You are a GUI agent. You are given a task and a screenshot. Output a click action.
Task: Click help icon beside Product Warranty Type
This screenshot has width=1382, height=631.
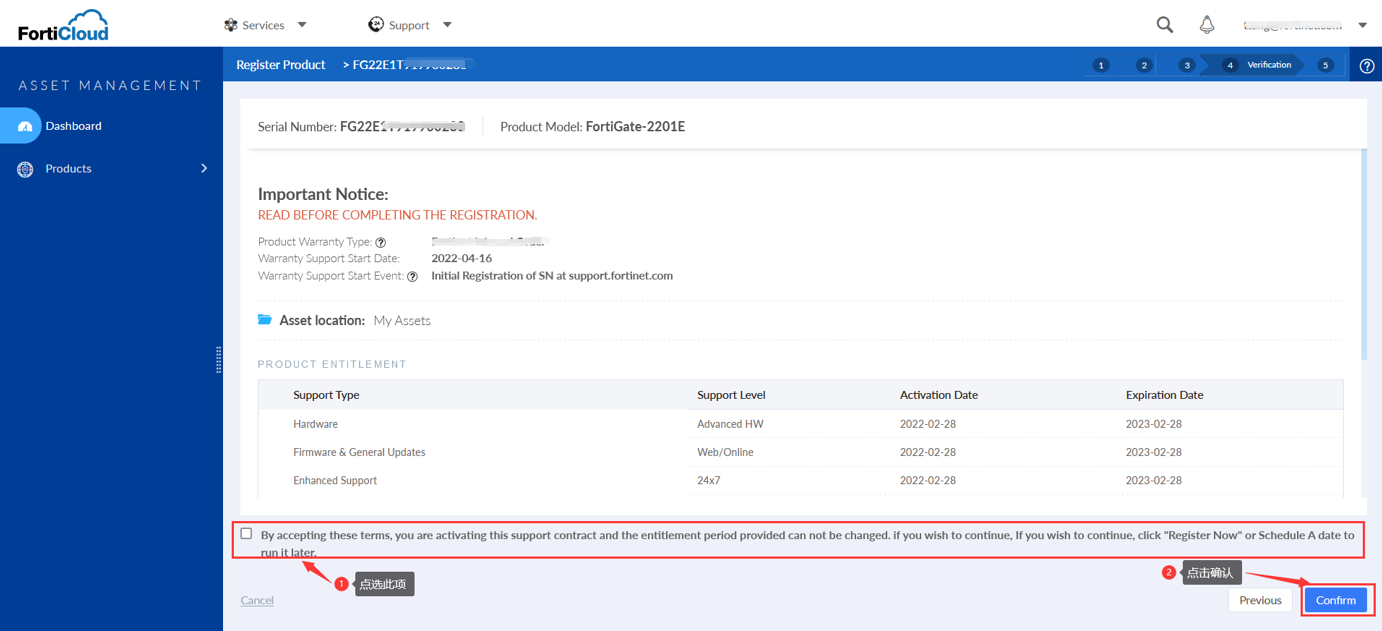tap(381, 242)
